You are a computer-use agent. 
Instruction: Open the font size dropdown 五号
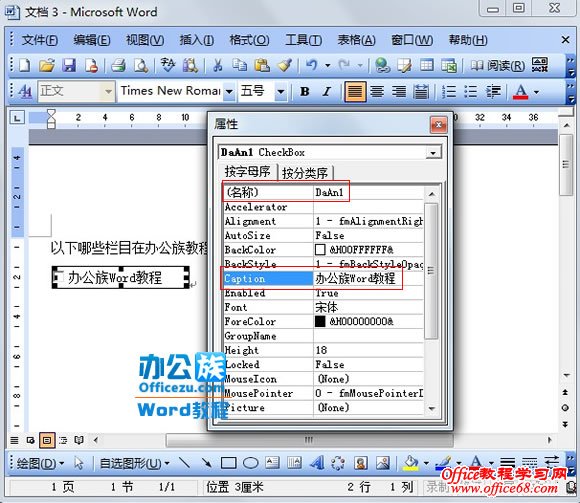[x=281, y=91]
